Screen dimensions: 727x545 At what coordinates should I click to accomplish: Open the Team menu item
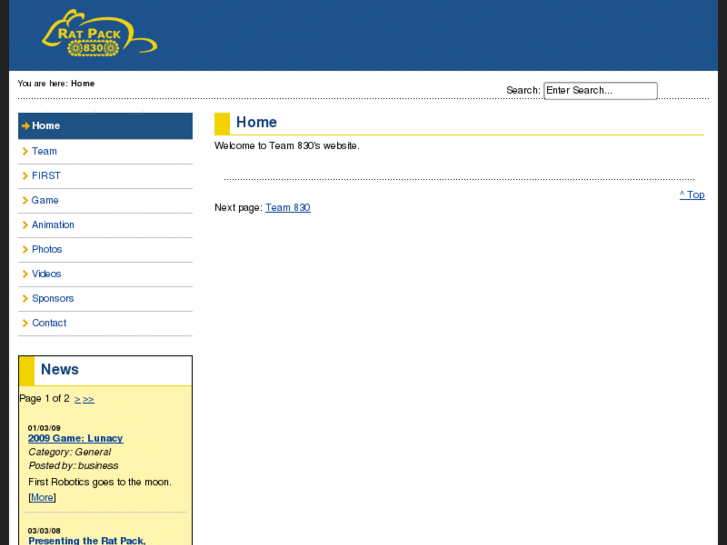pyautogui.click(x=105, y=151)
